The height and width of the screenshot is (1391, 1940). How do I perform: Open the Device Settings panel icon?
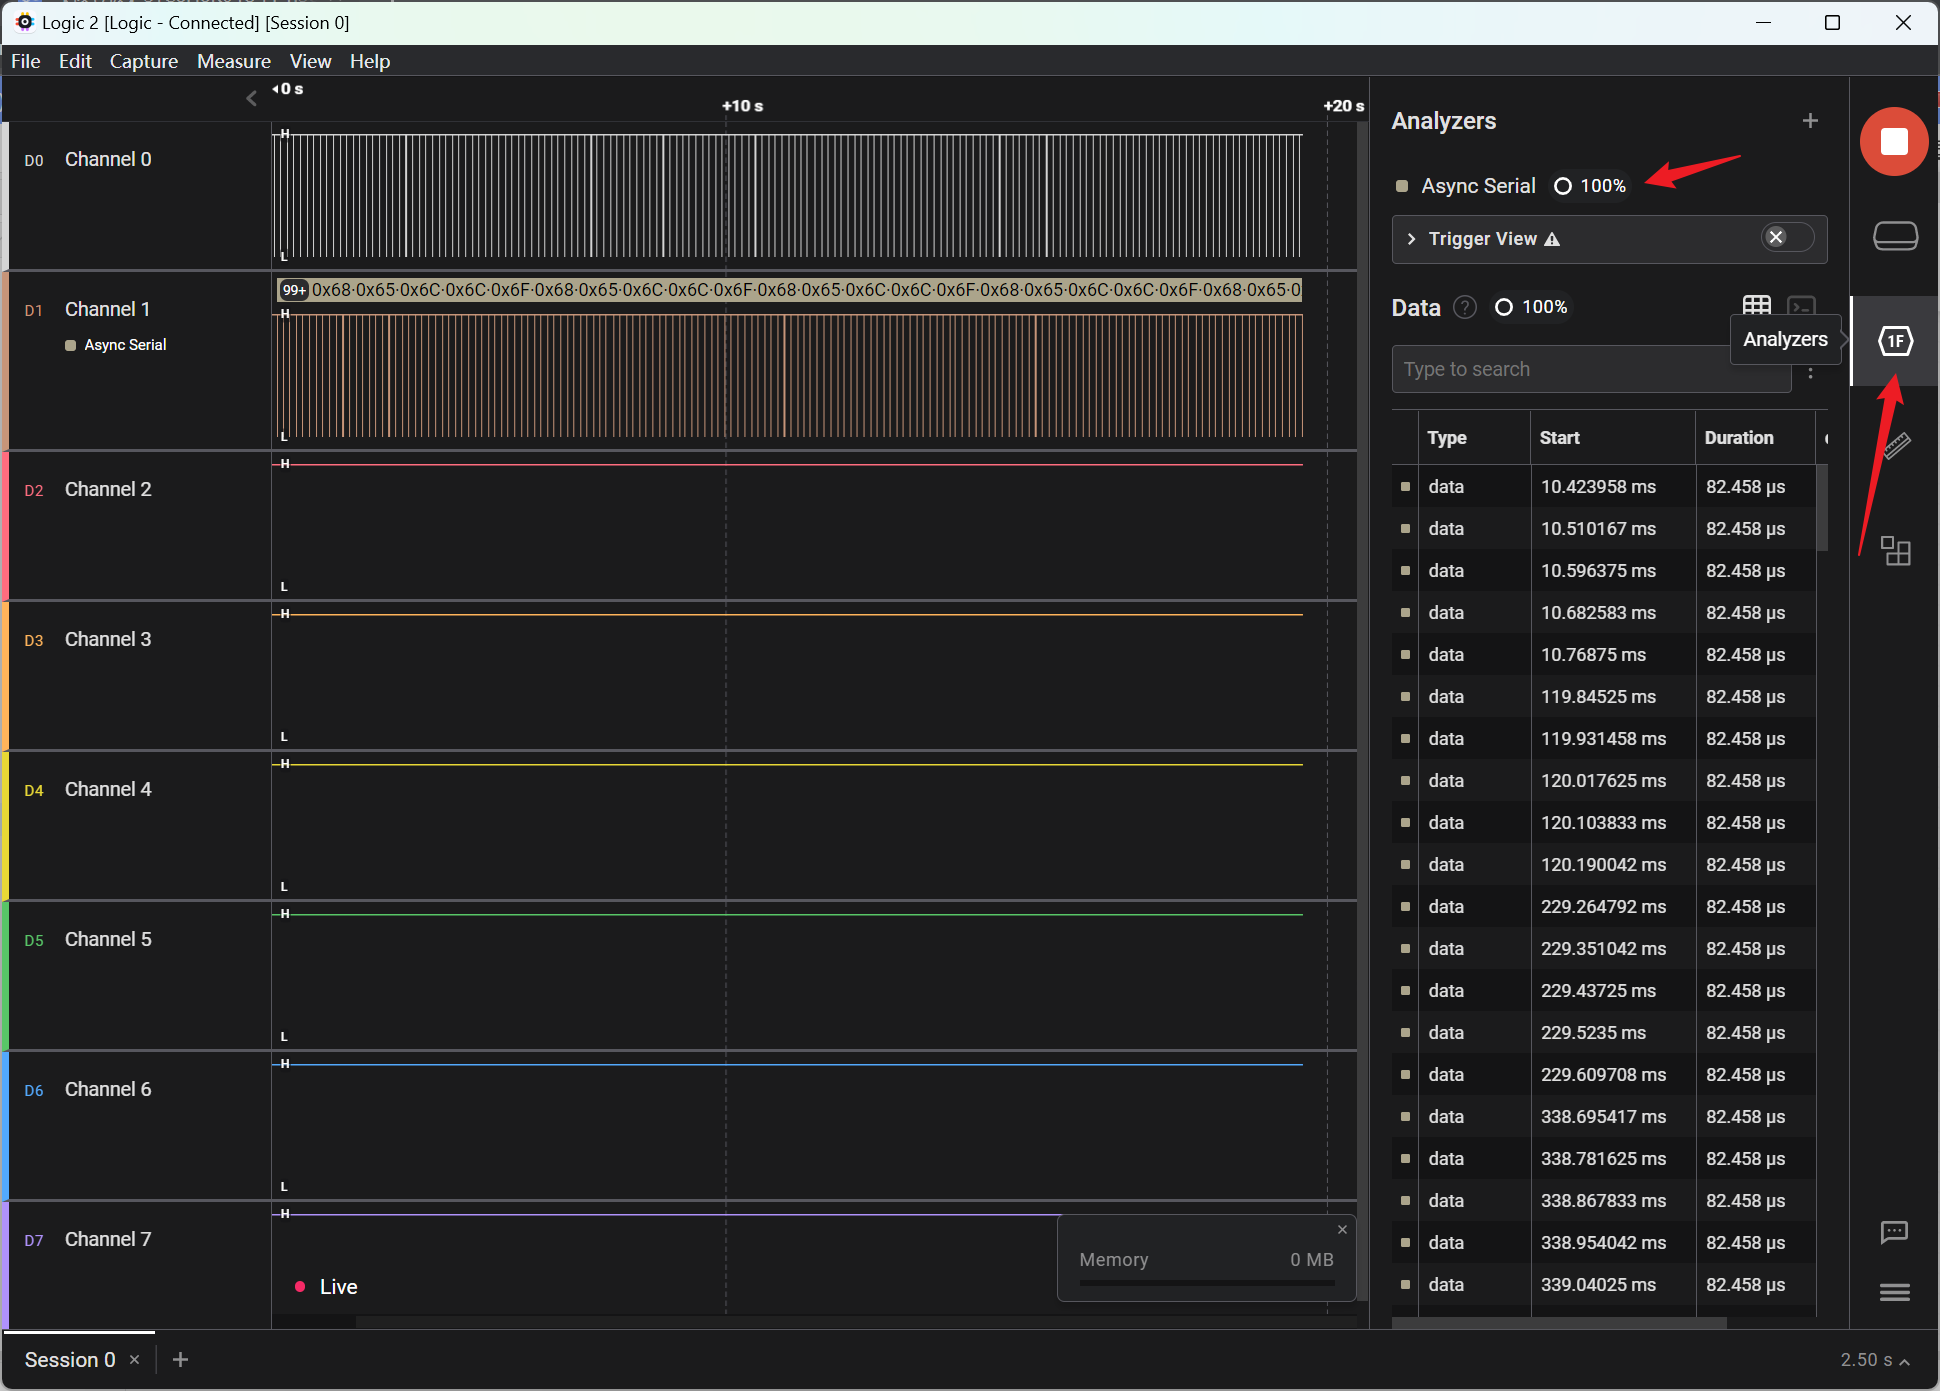[1894, 237]
